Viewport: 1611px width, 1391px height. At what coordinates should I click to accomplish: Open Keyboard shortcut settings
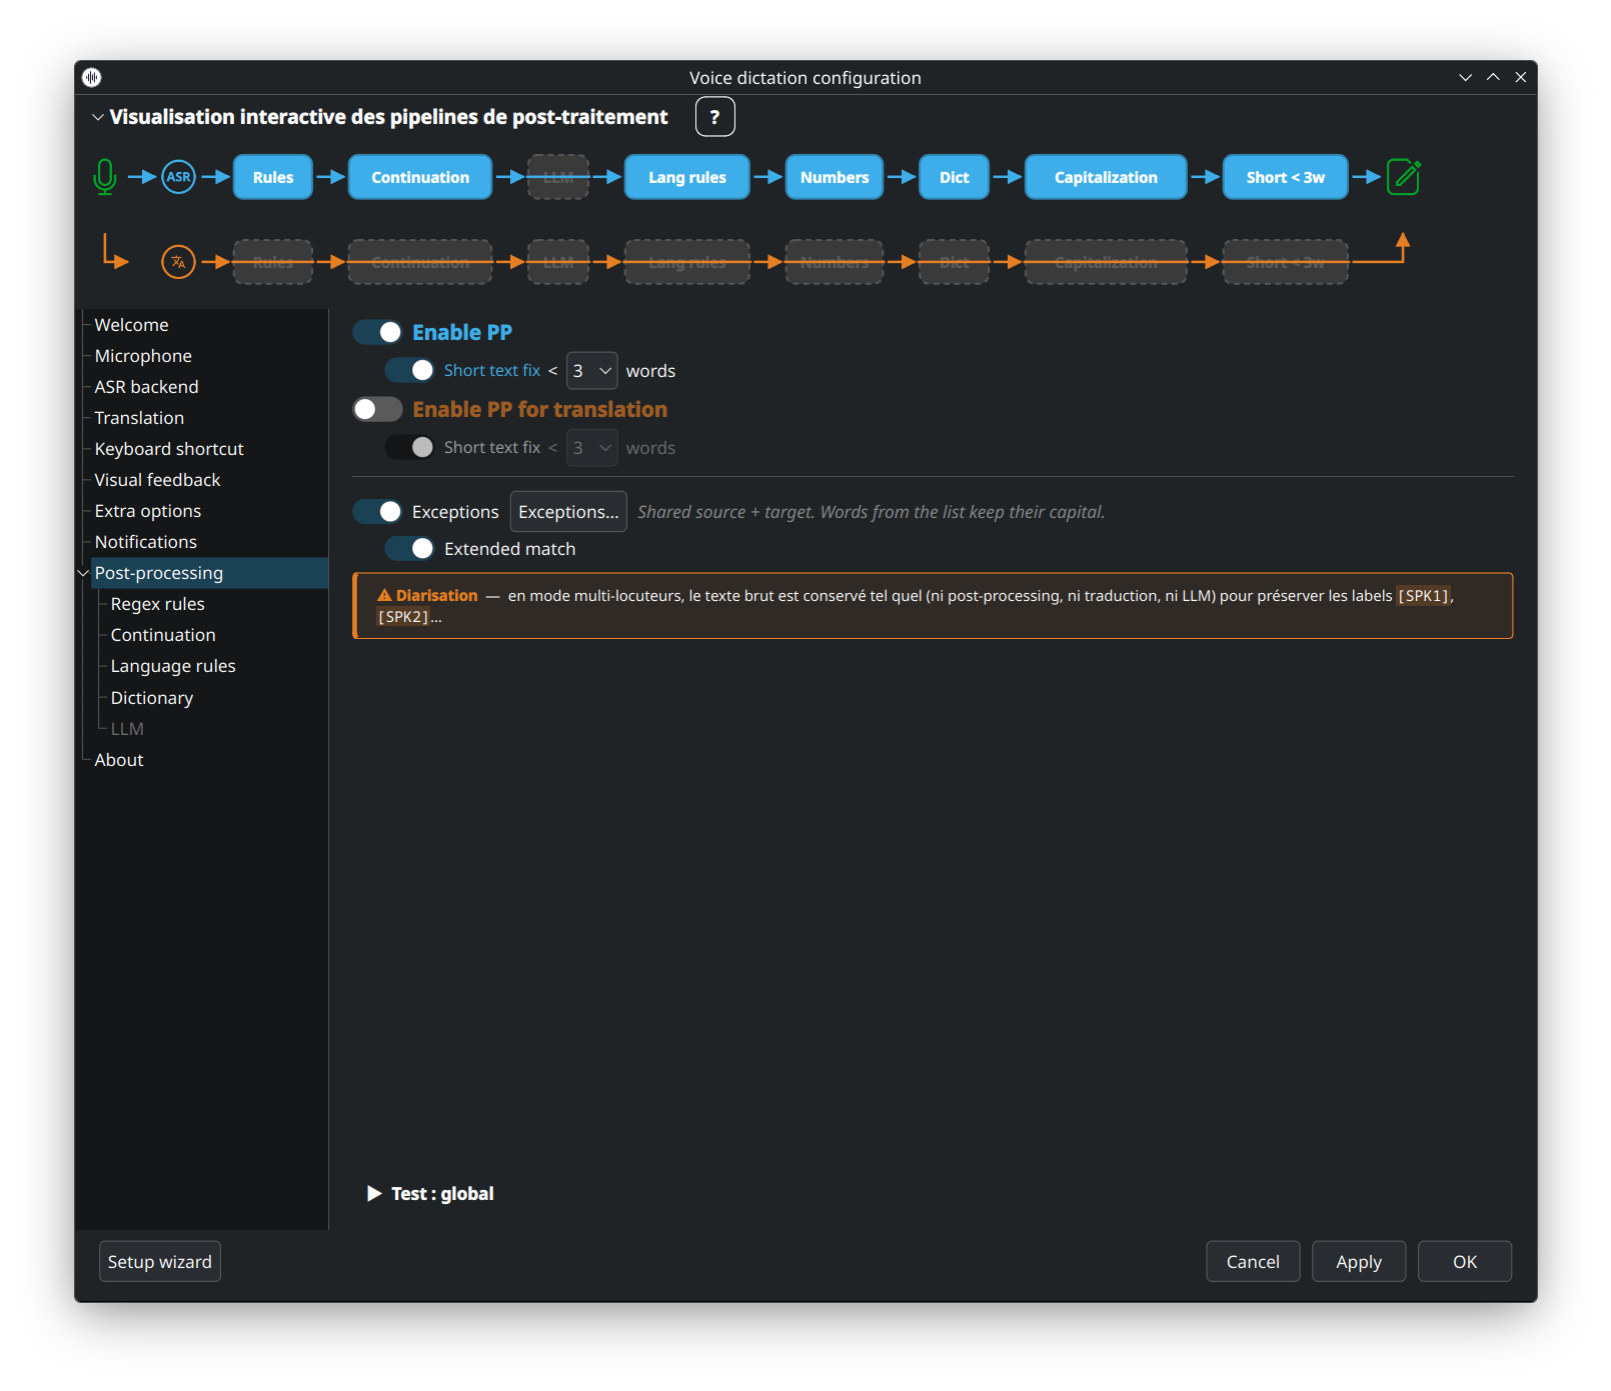169,448
